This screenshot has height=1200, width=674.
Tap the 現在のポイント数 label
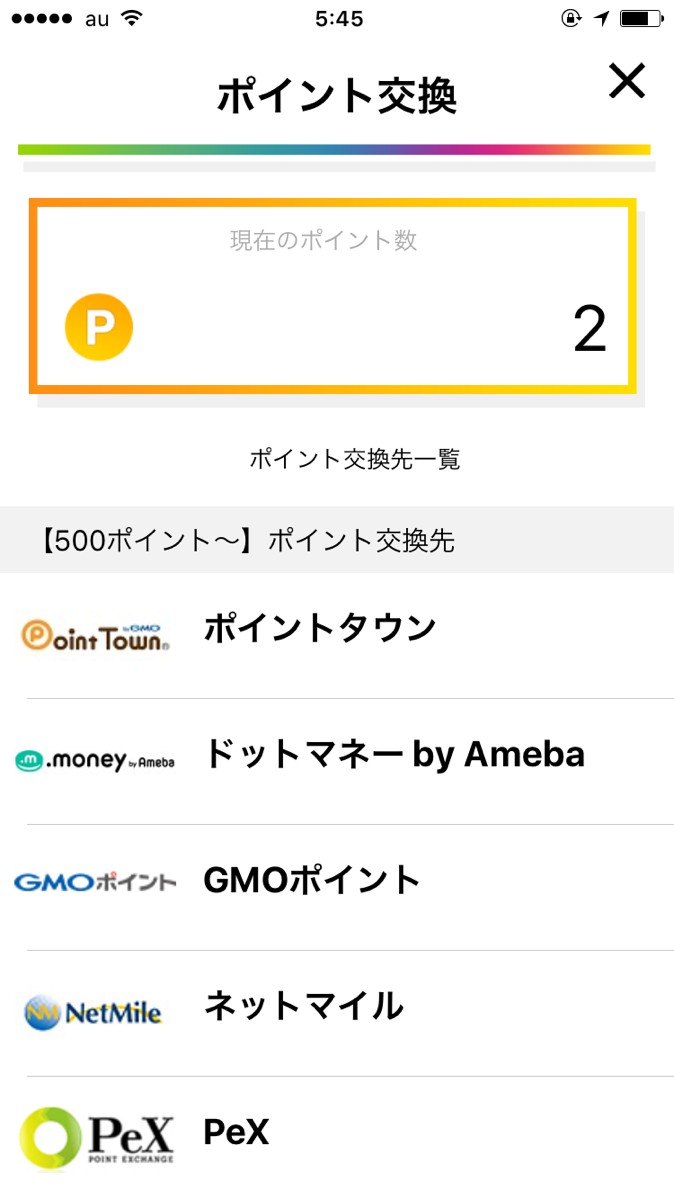[x=323, y=241]
